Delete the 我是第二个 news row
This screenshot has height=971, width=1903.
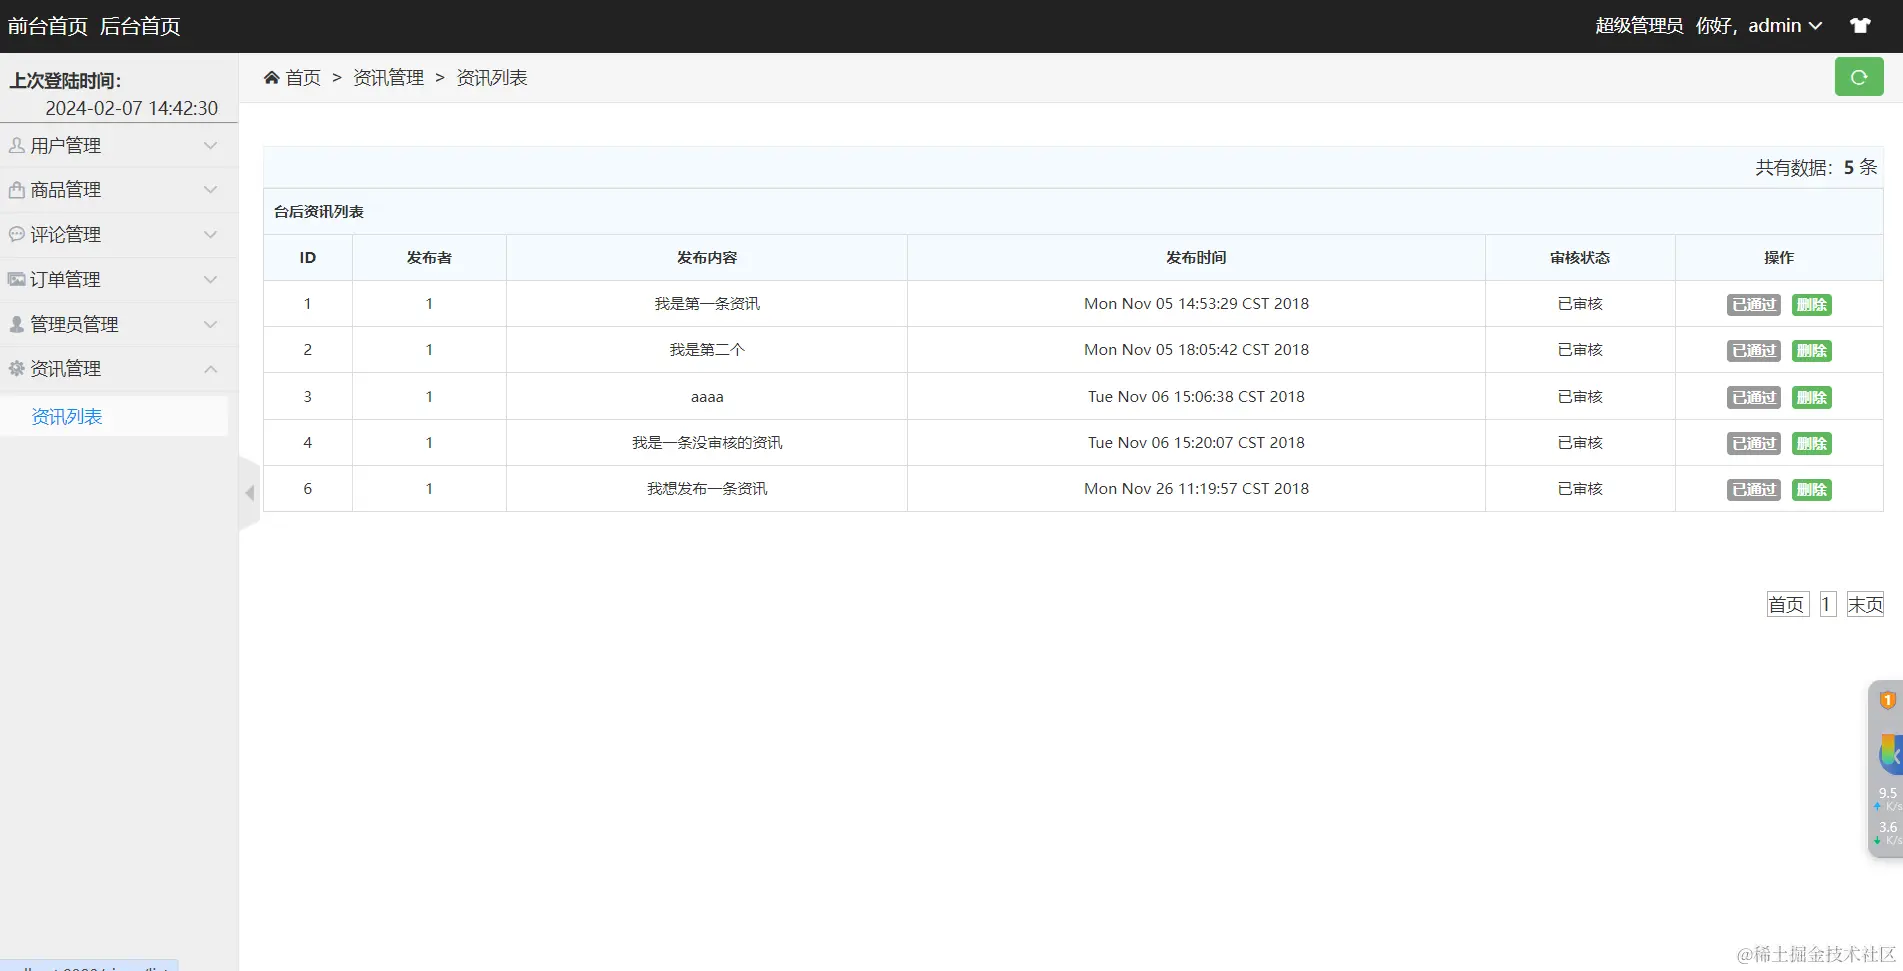click(x=1811, y=350)
